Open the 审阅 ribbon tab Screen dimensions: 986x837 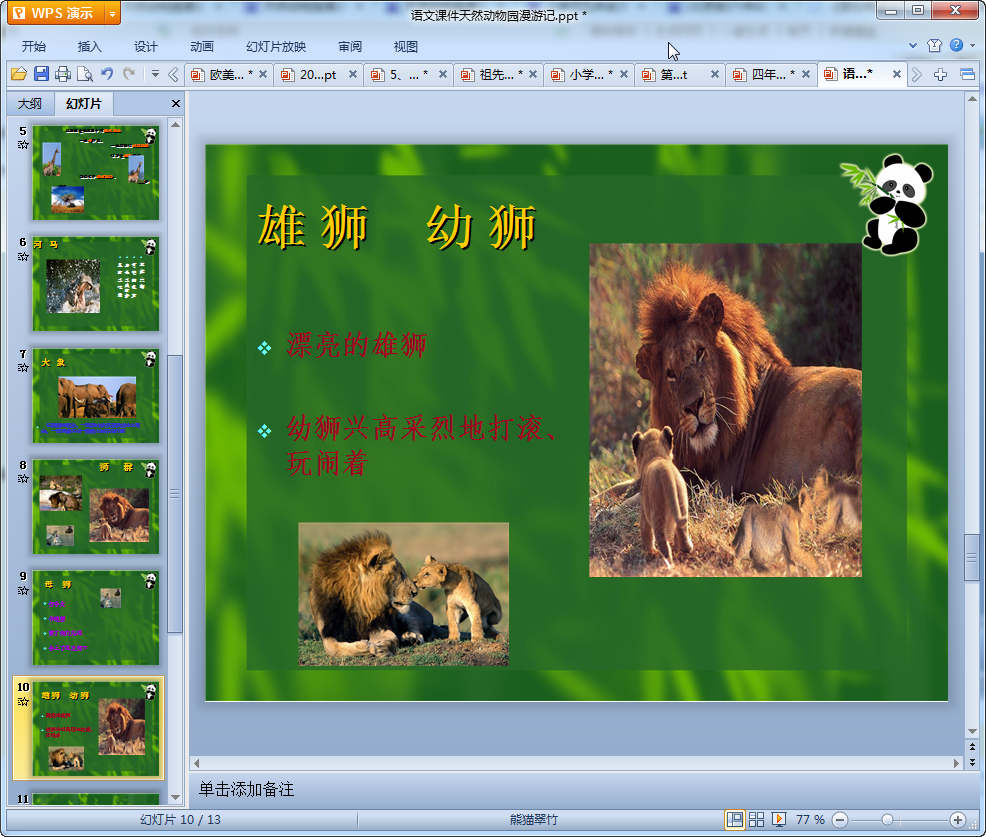click(x=350, y=47)
